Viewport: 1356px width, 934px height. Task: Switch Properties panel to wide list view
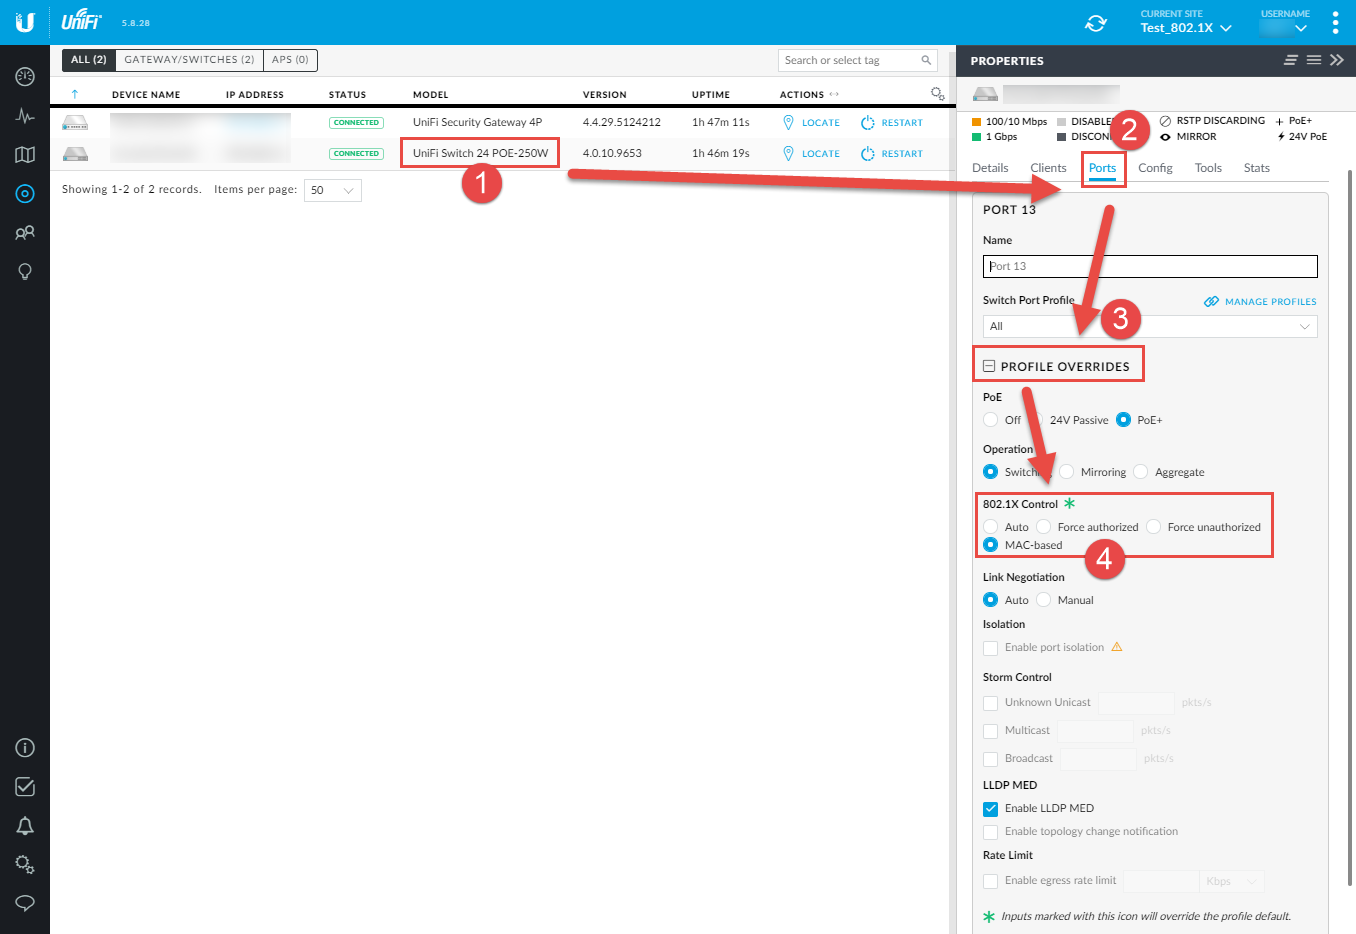coord(1314,60)
